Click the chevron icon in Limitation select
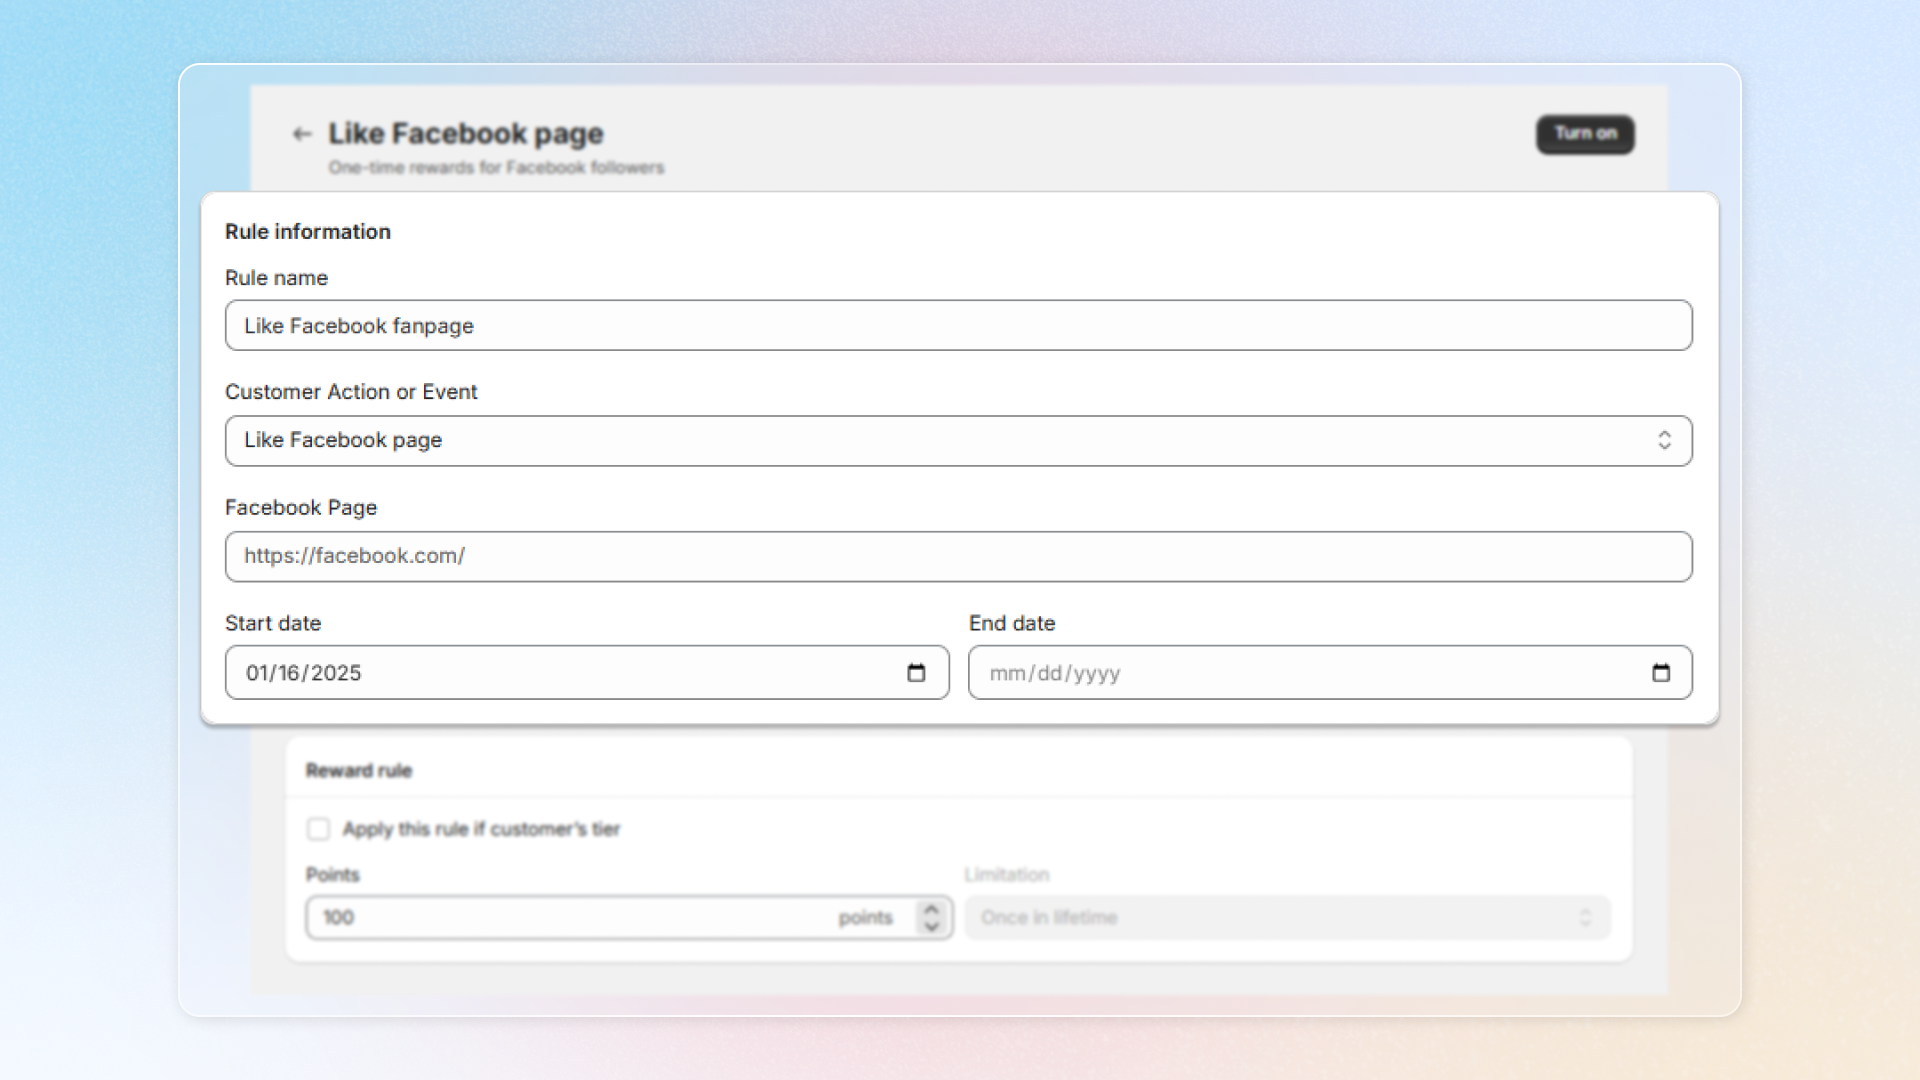 pyautogui.click(x=1585, y=918)
